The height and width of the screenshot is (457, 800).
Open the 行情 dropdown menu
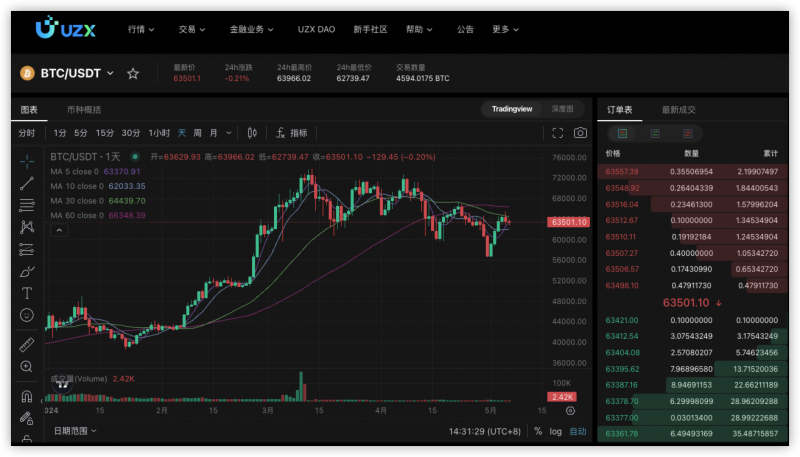tap(141, 30)
